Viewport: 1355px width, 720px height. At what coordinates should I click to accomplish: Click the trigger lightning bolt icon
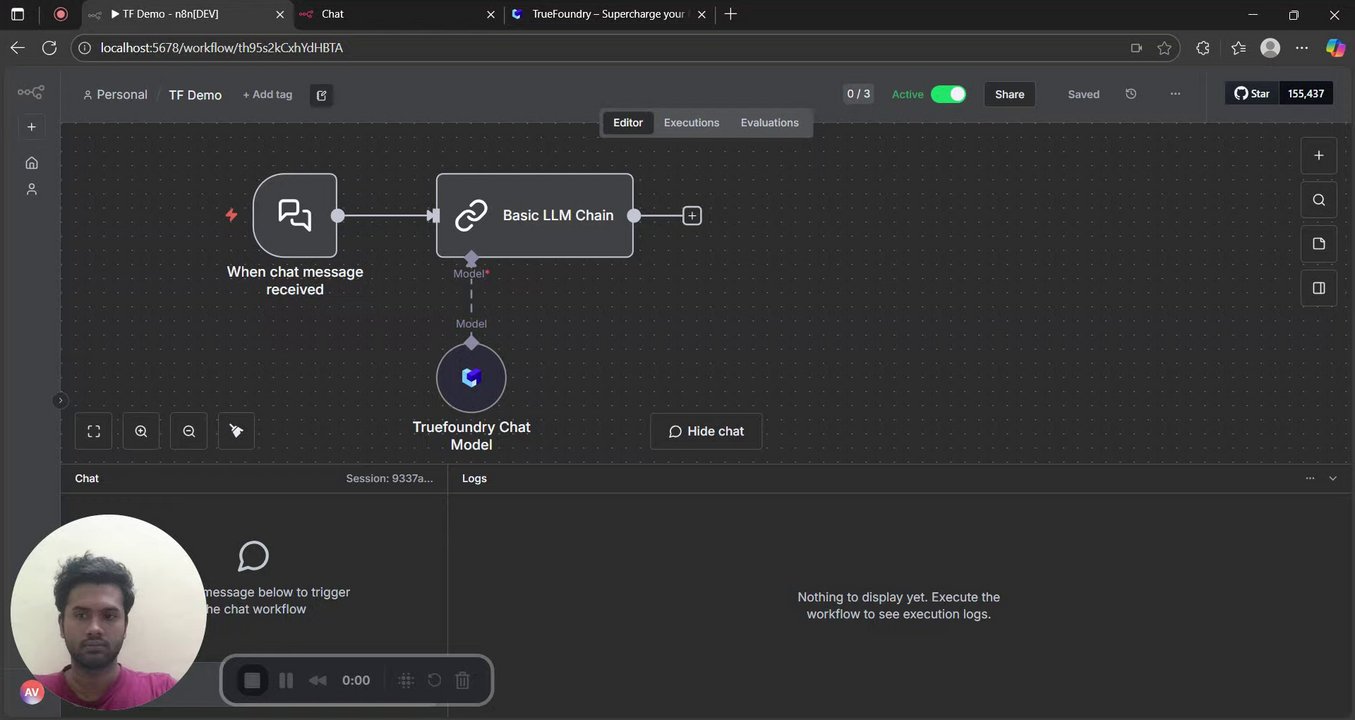click(x=231, y=215)
